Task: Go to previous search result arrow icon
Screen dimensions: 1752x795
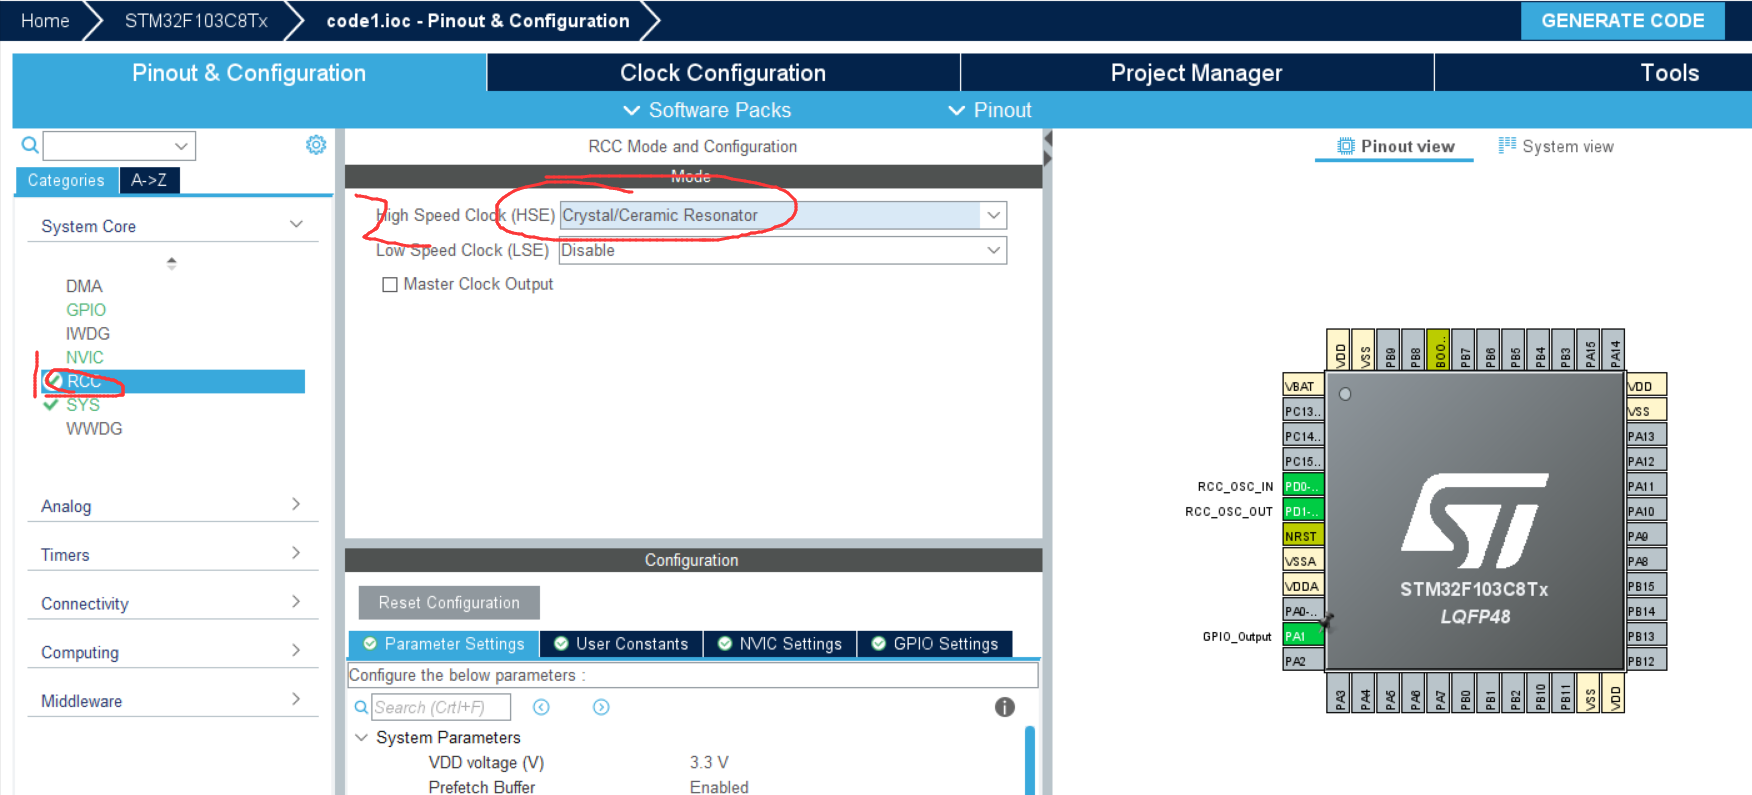Action: pyautogui.click(x=541, y=707)
